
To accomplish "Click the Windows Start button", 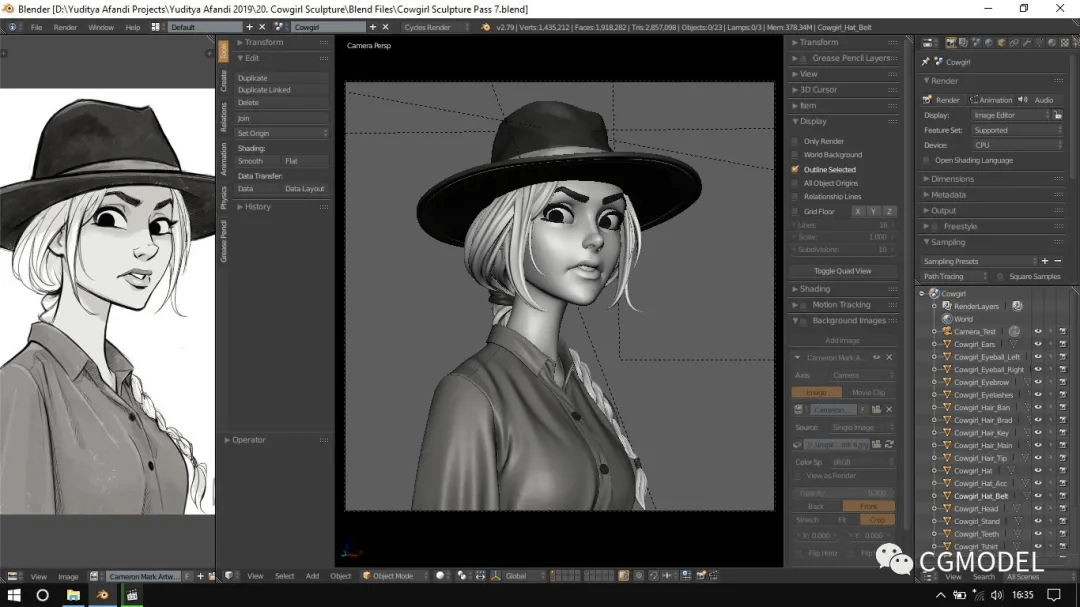I will (14, 595).
